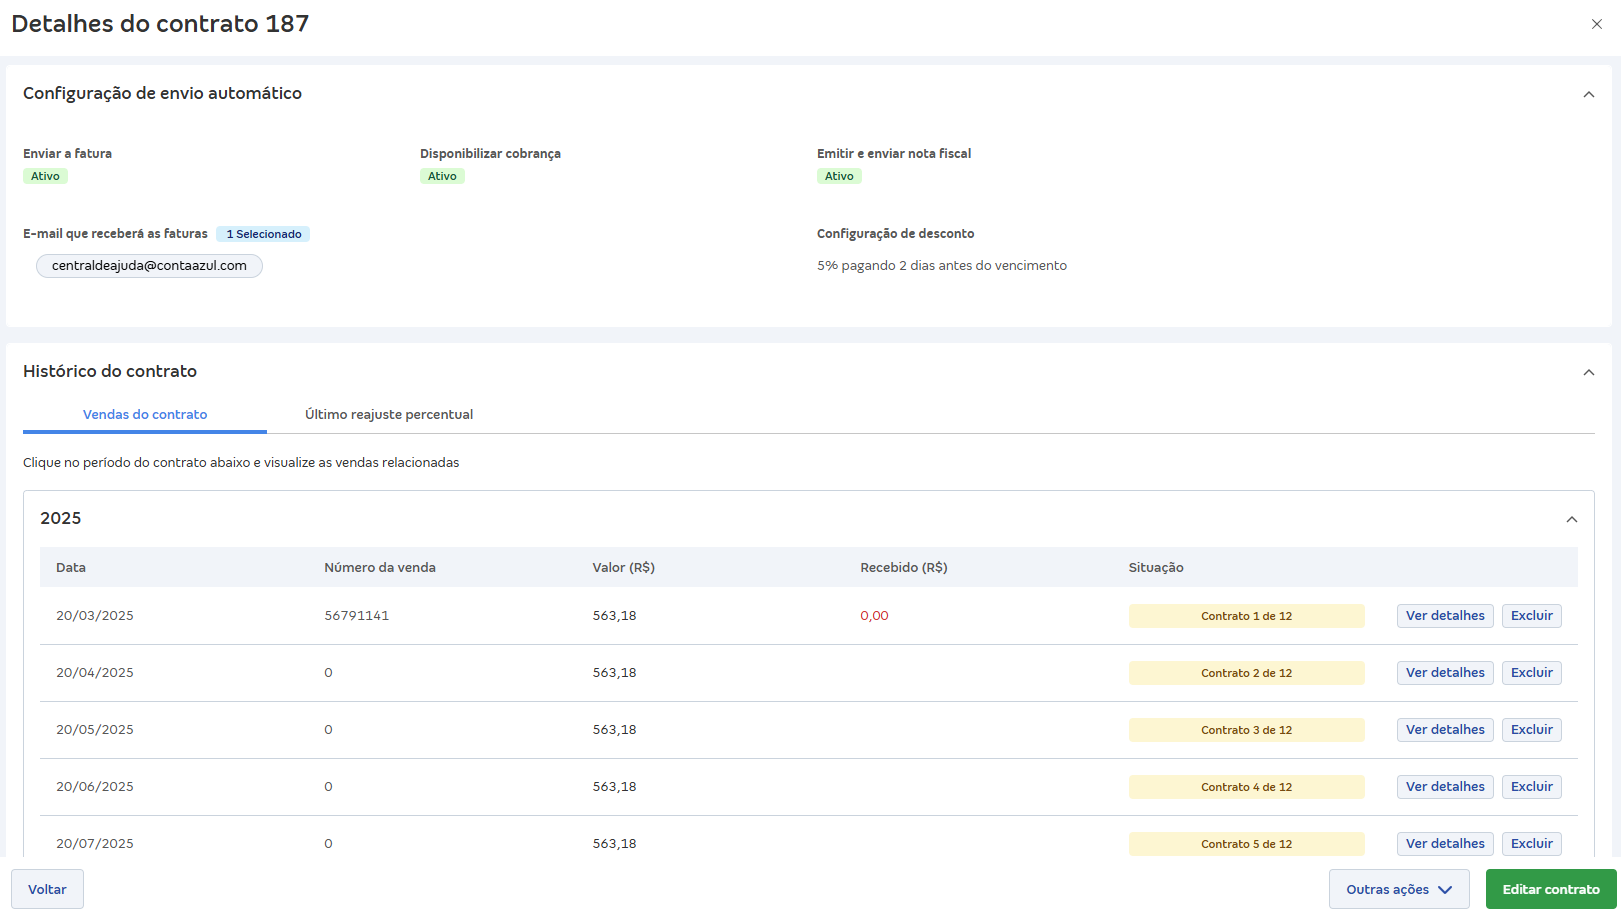This screenshot has height=915, width=1621.
Task: Open the Outras ações dropdown
Action: point(1399,889)
